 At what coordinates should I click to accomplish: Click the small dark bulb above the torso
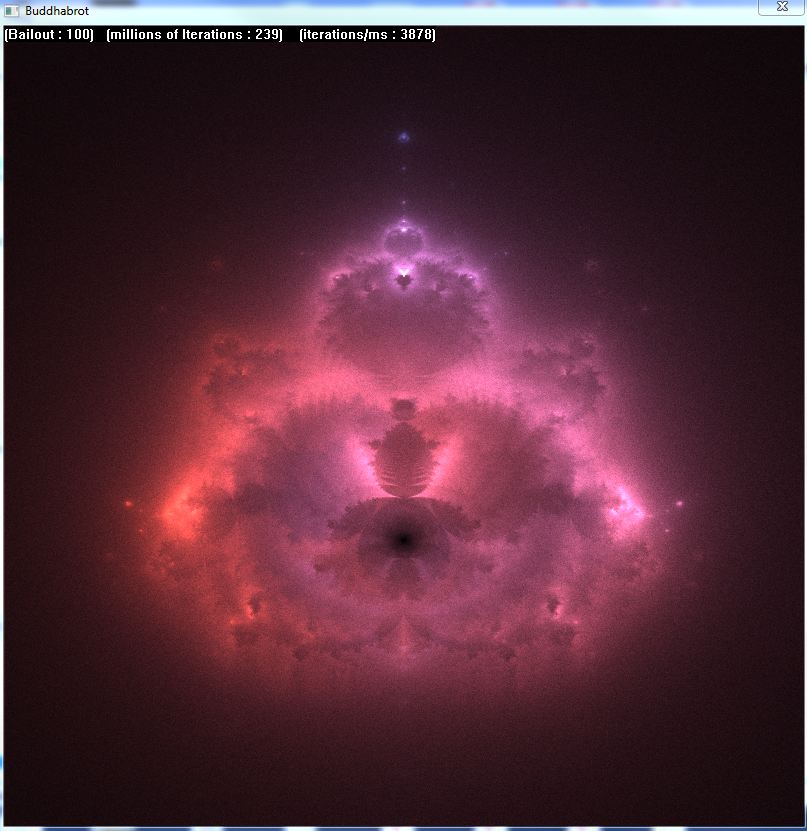(x=403, y=408)
